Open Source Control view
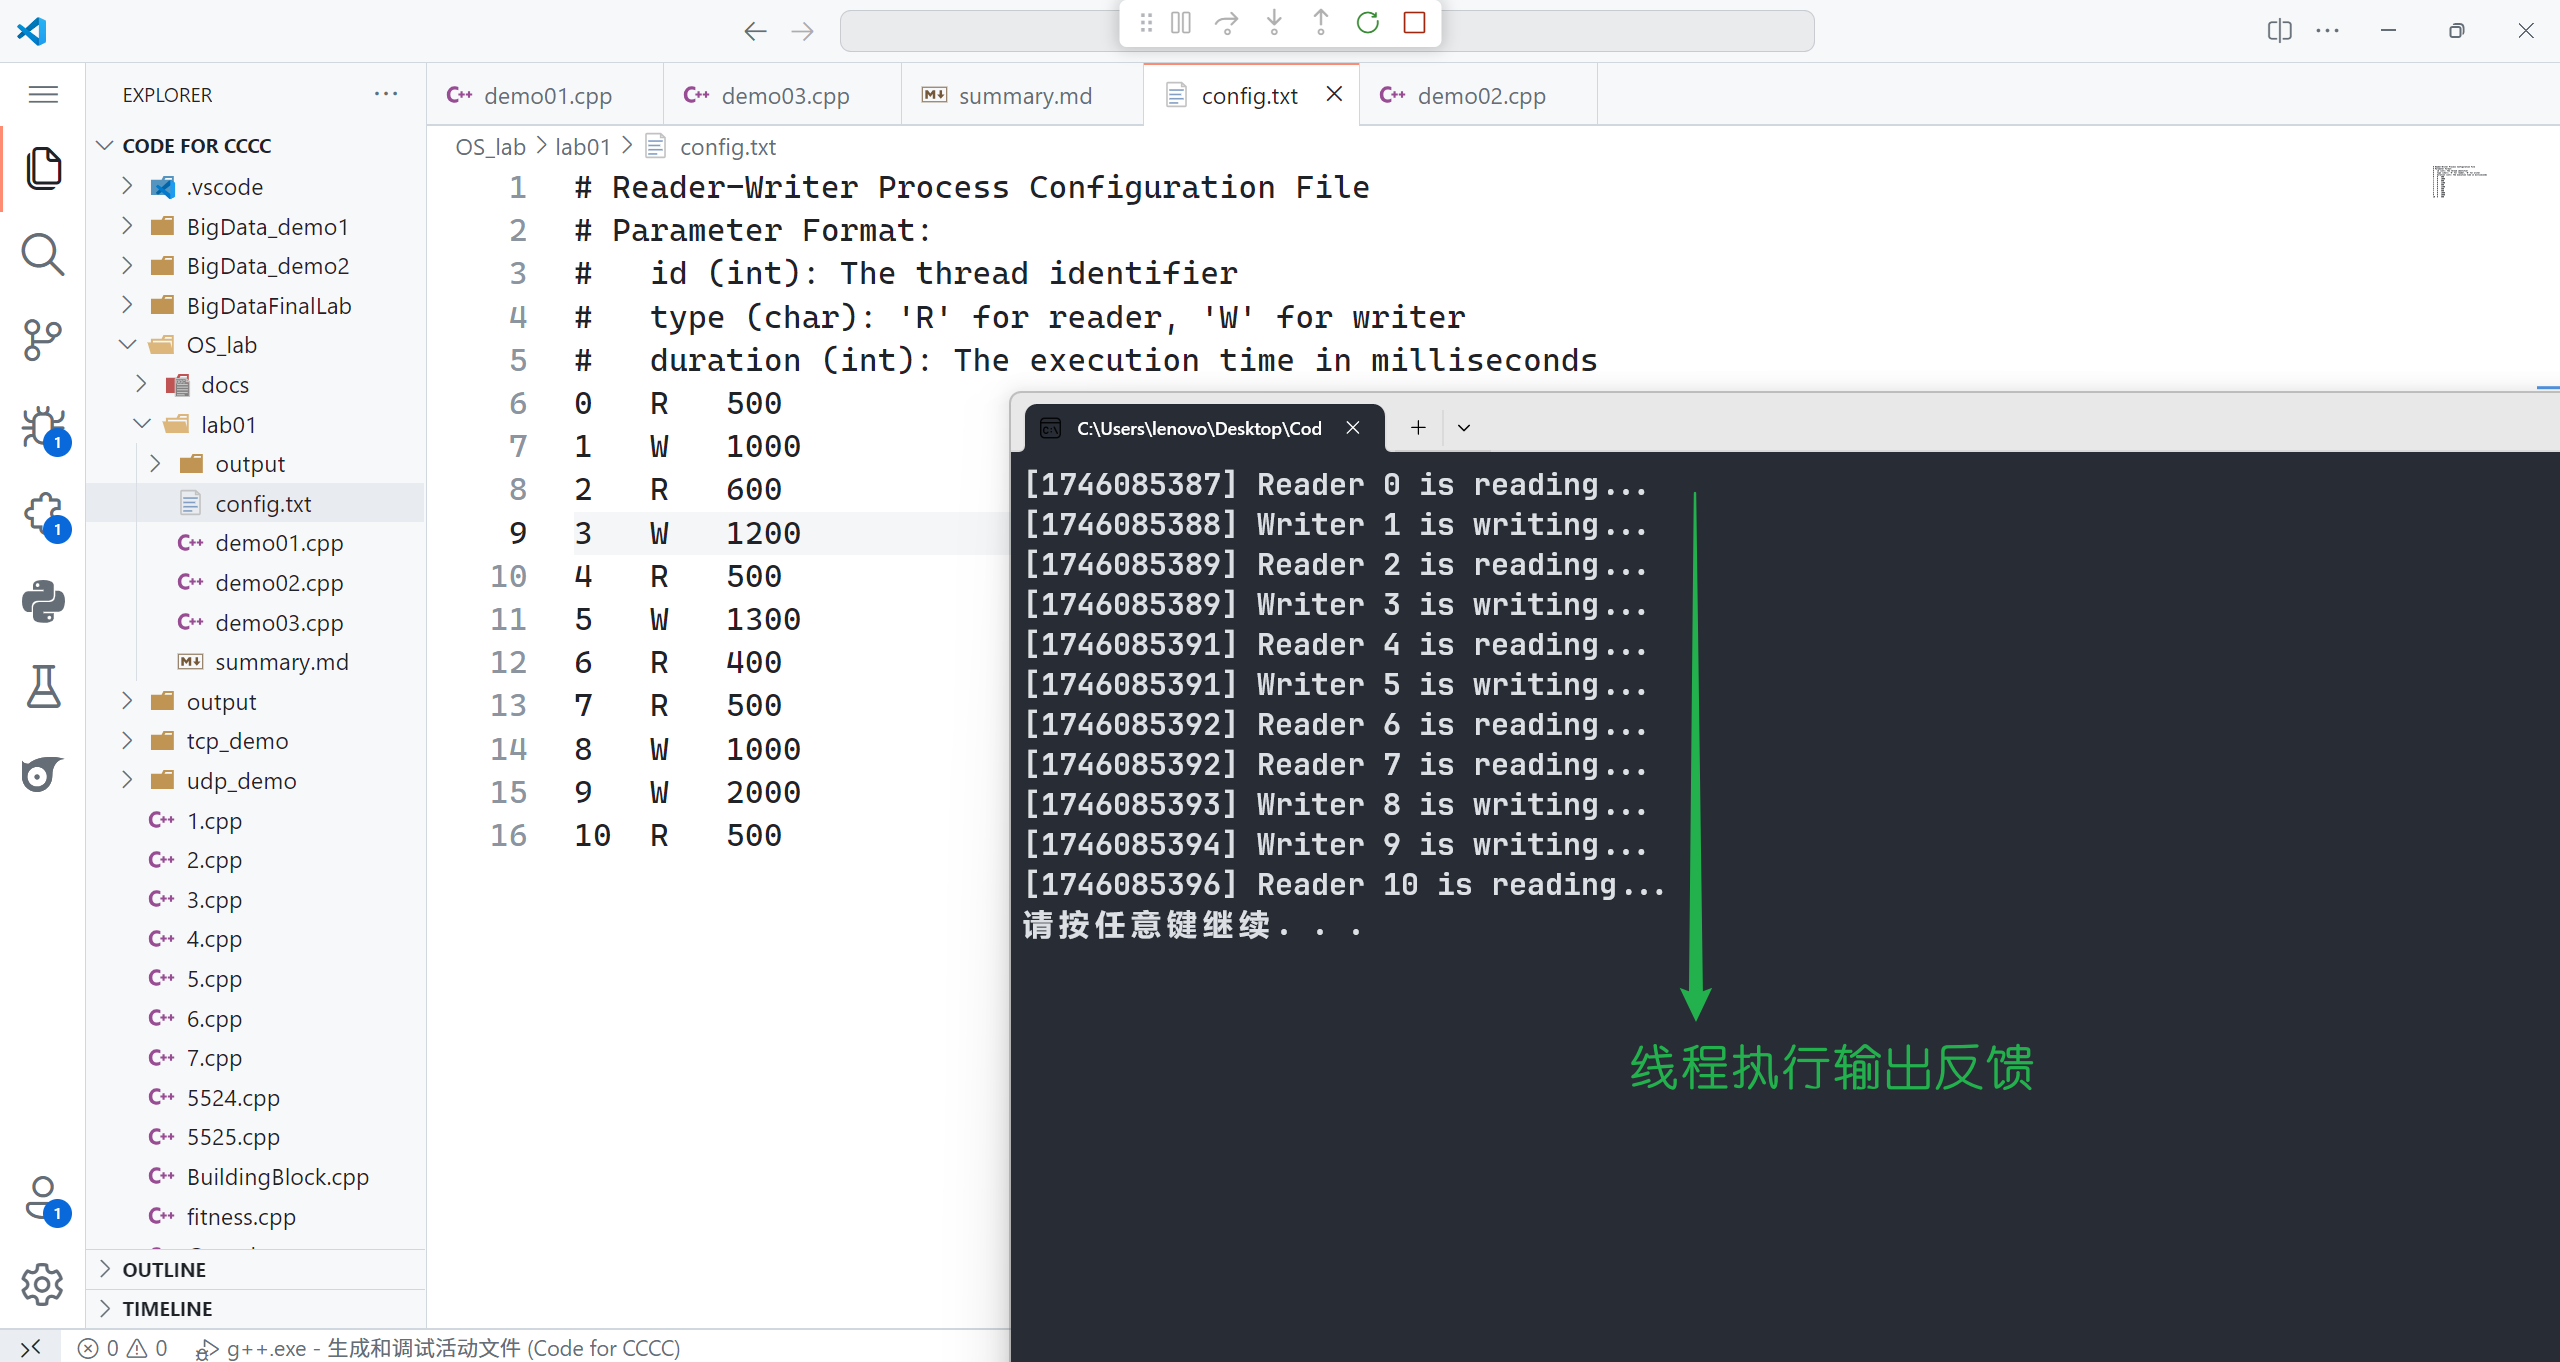 (x=43, y=341)
